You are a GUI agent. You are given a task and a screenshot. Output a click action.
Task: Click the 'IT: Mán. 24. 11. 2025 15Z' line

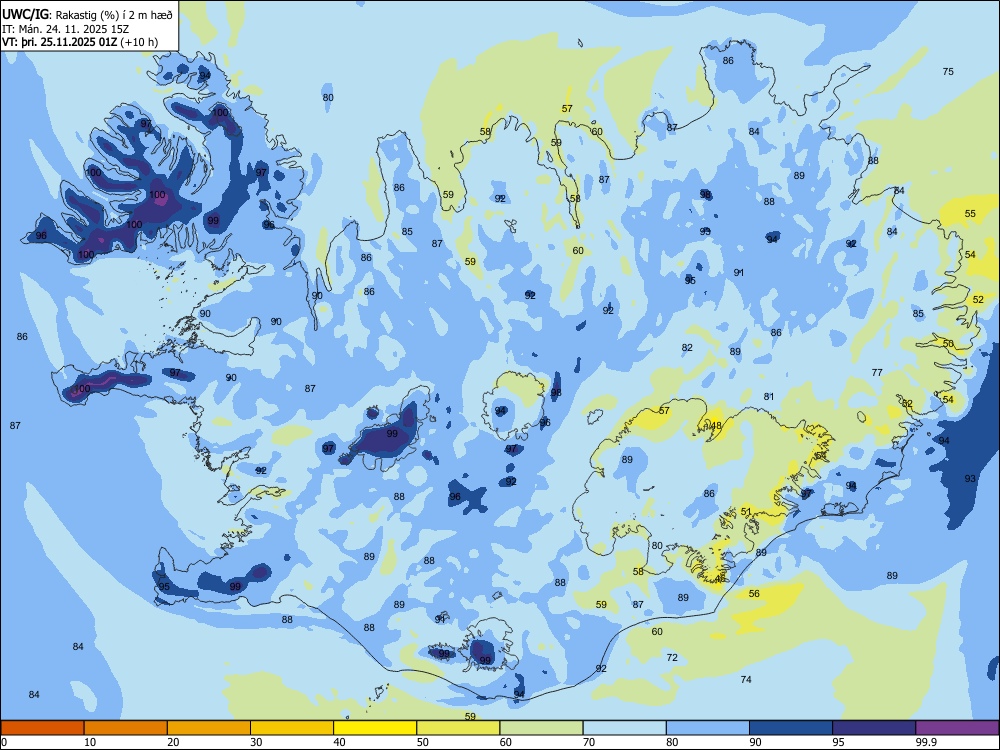[65, 29]
